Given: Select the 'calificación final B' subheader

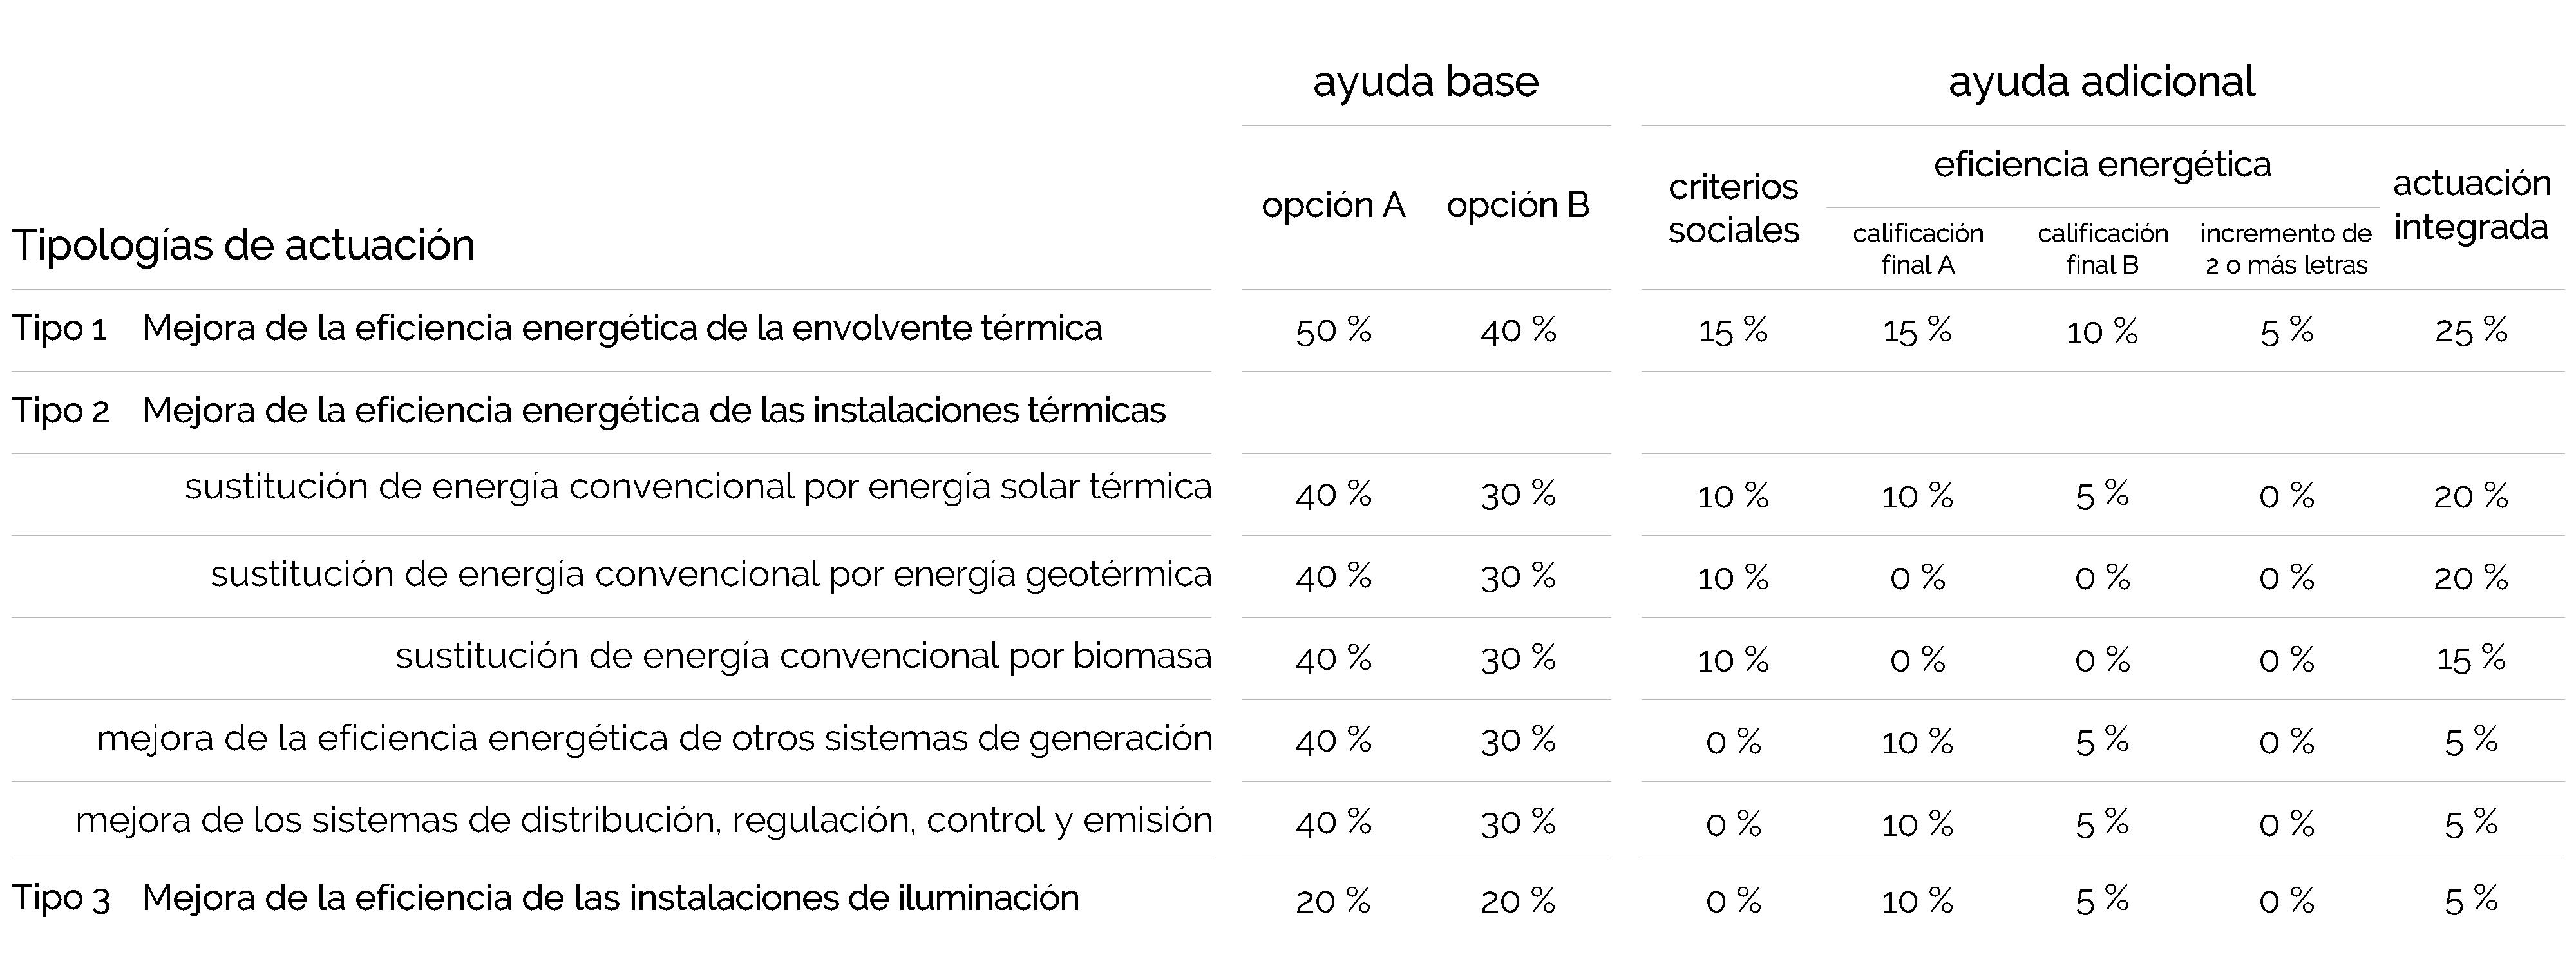Looking at the screenshot, I should coord(2102,249).
